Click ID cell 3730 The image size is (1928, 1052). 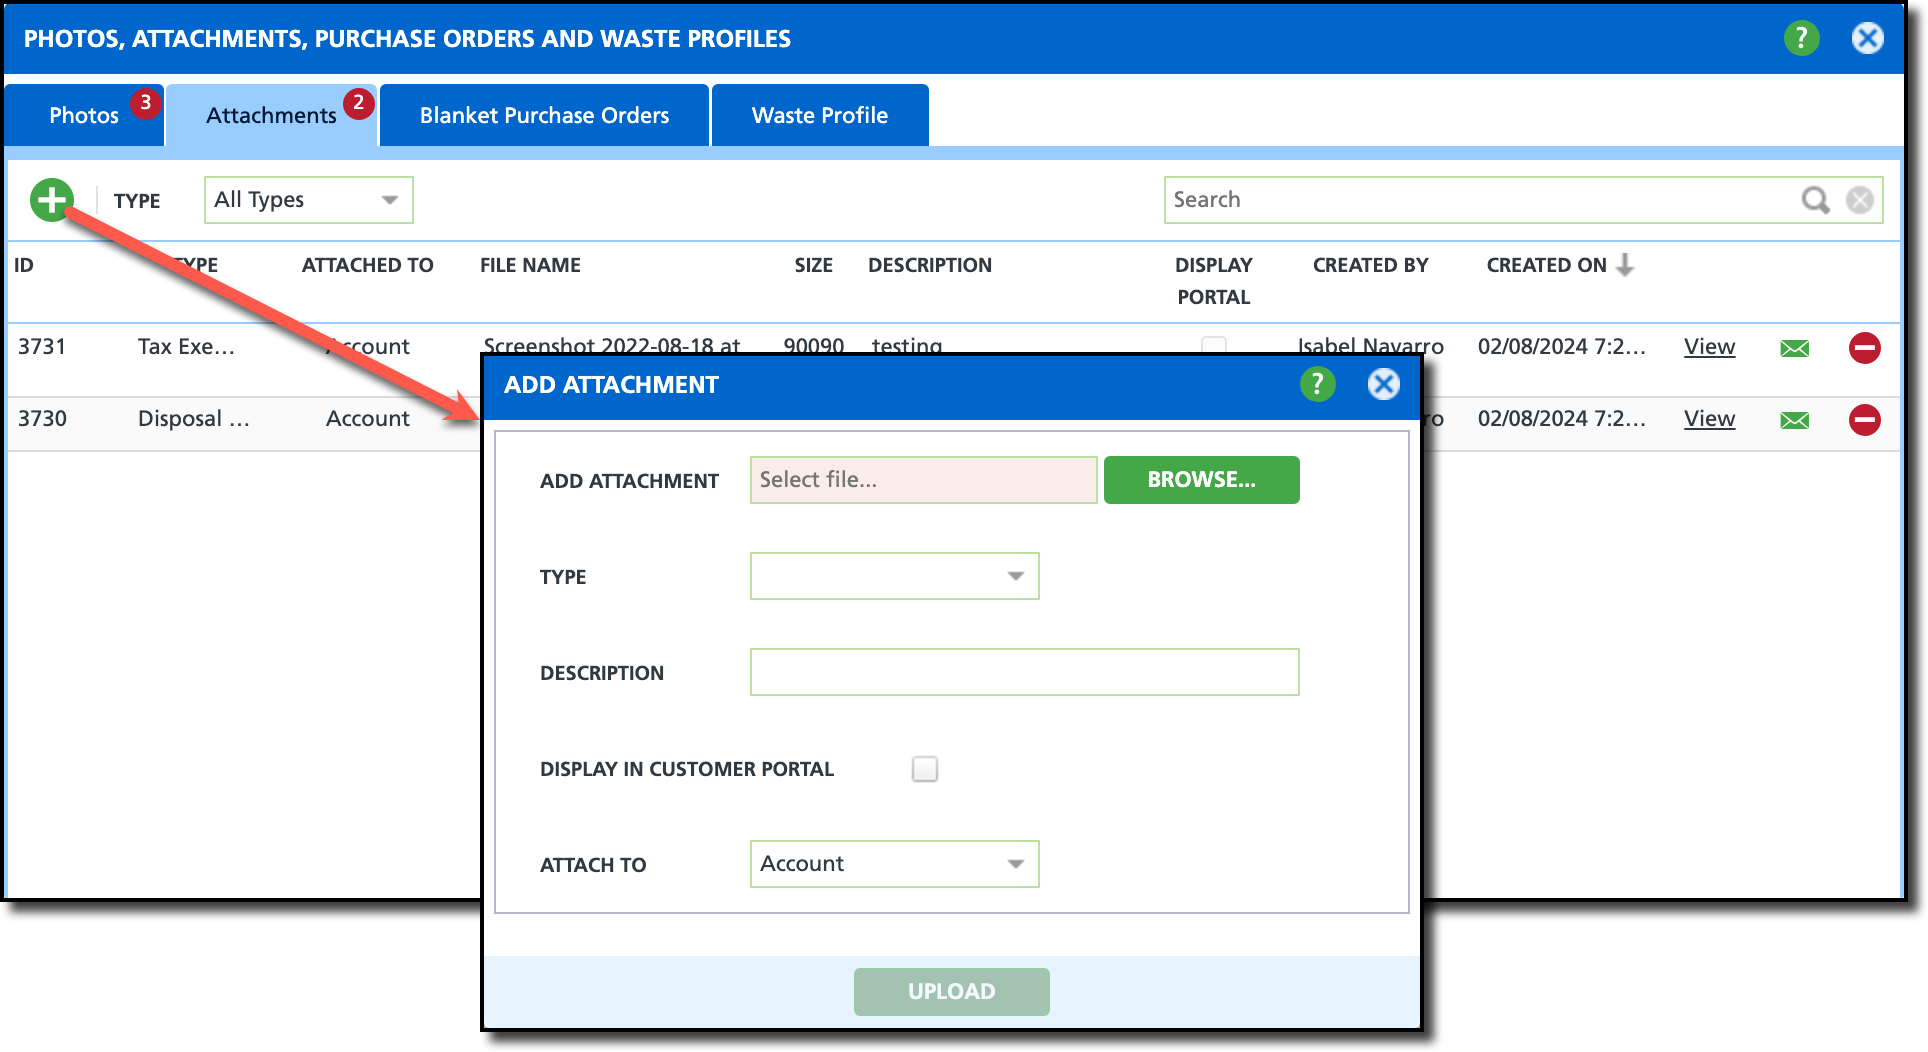click(x=42, y=419)
